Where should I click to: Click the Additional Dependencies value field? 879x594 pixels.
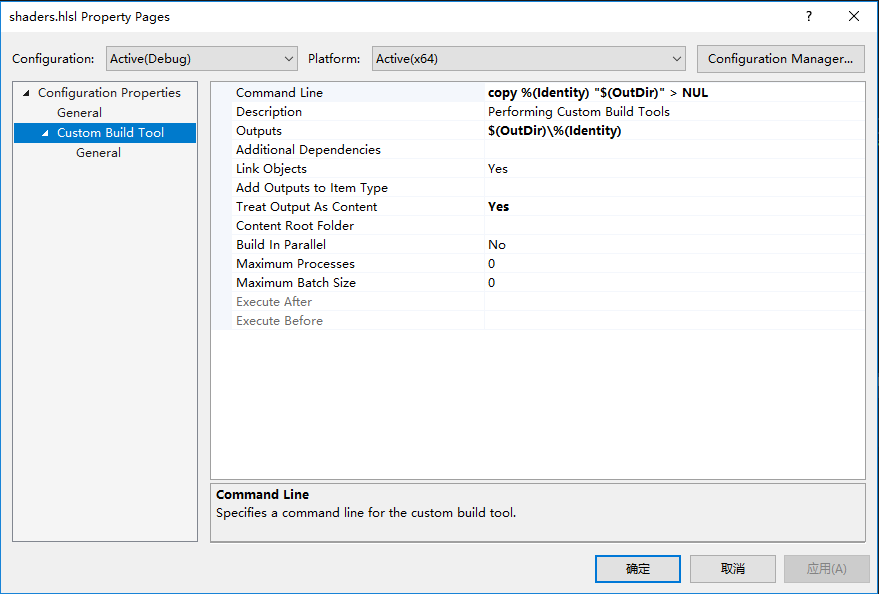tap(673, 150)
